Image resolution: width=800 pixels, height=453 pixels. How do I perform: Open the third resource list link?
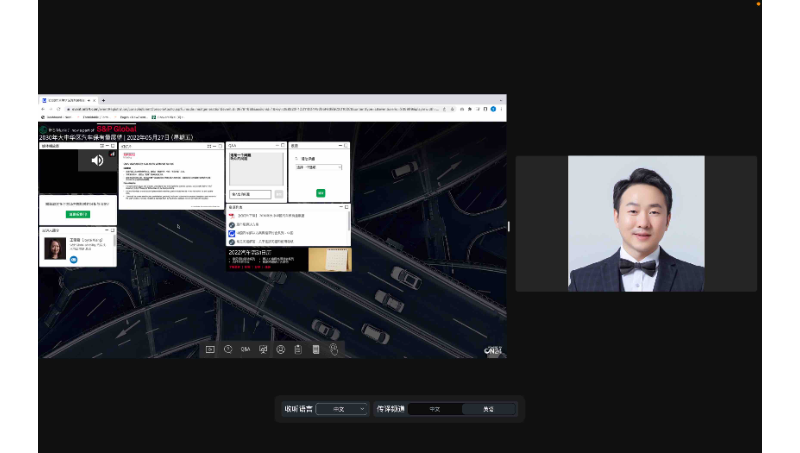pos(265,233)
